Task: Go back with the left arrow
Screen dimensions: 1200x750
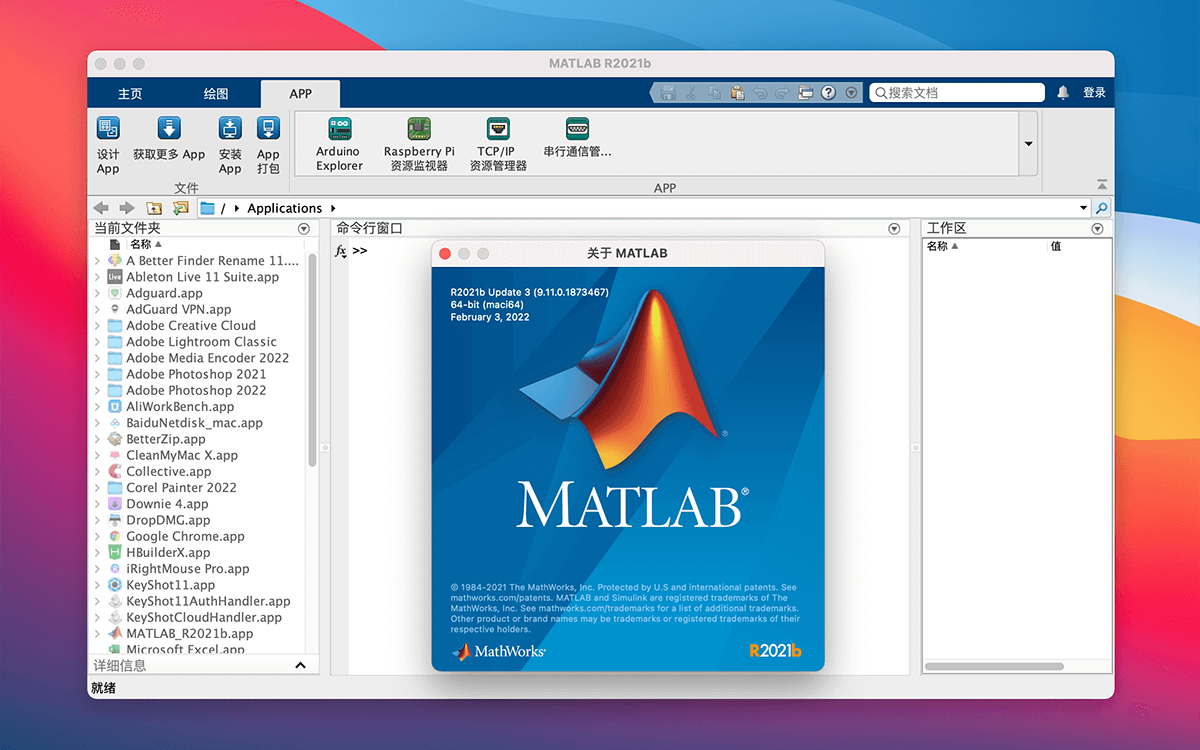Action: (102, 208)
